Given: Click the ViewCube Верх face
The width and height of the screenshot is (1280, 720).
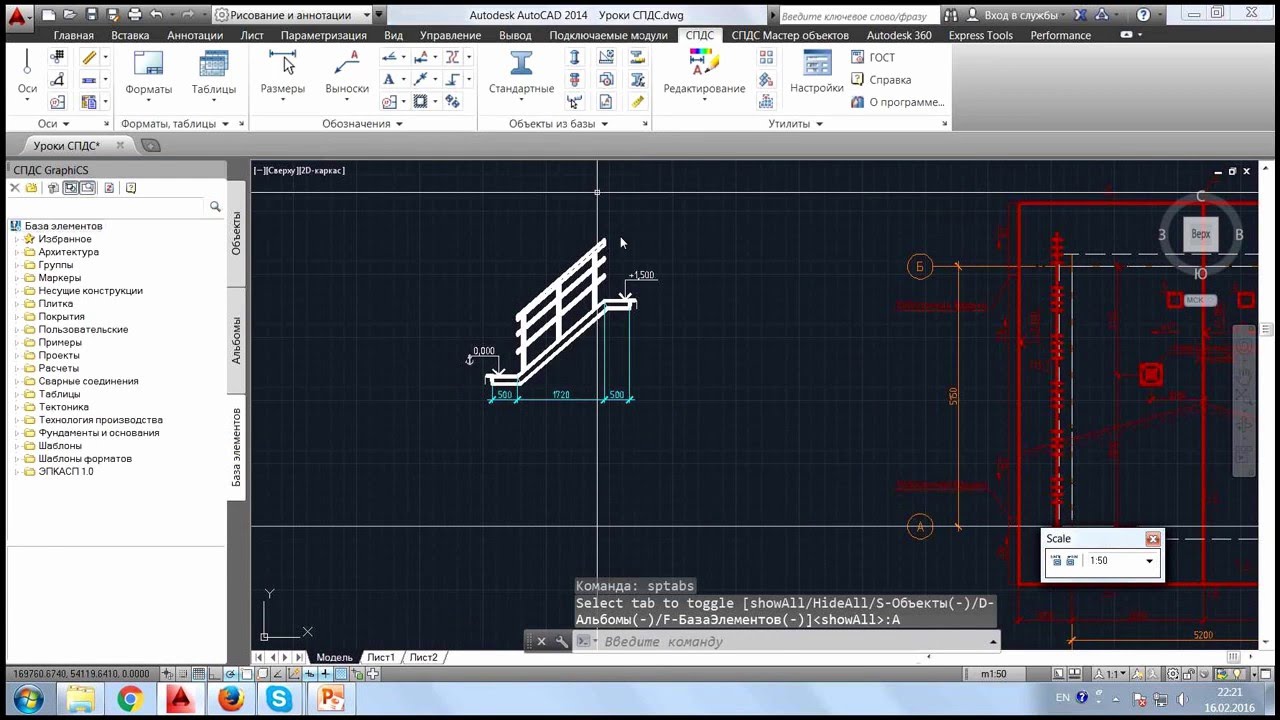Looking at the screenshot, I should coord(1201,234).
